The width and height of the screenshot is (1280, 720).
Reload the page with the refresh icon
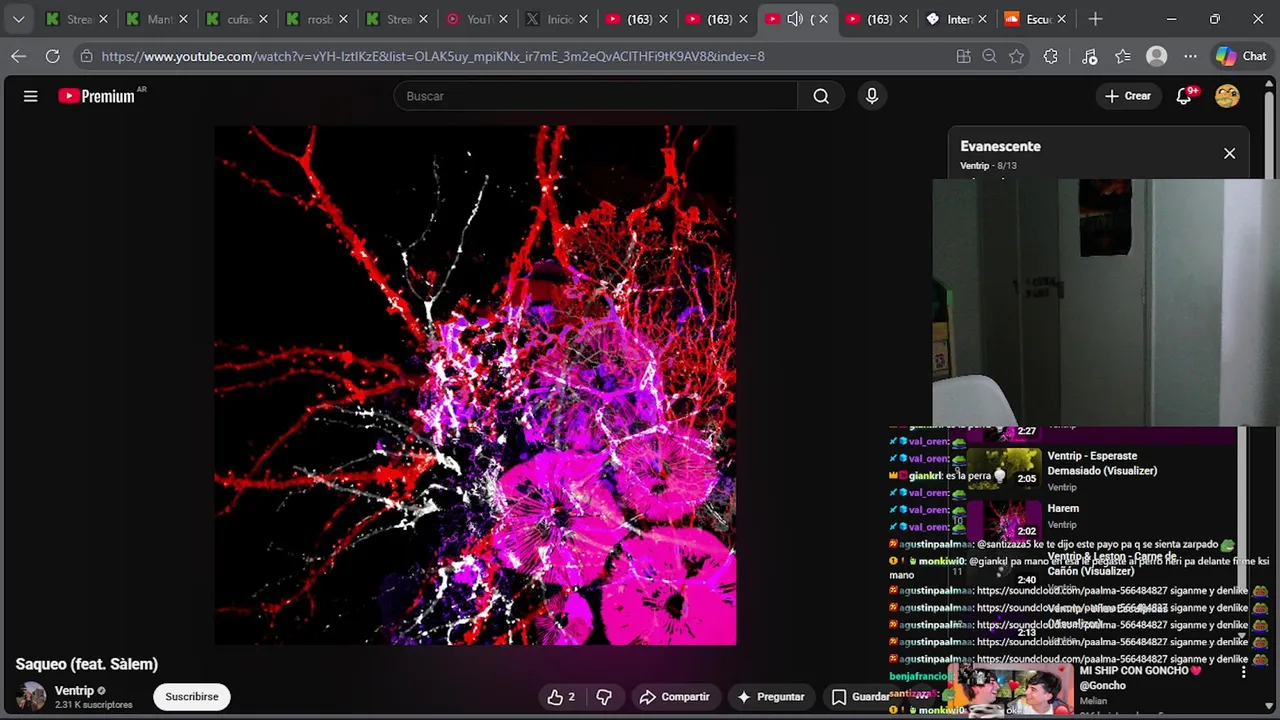point(52,56)
